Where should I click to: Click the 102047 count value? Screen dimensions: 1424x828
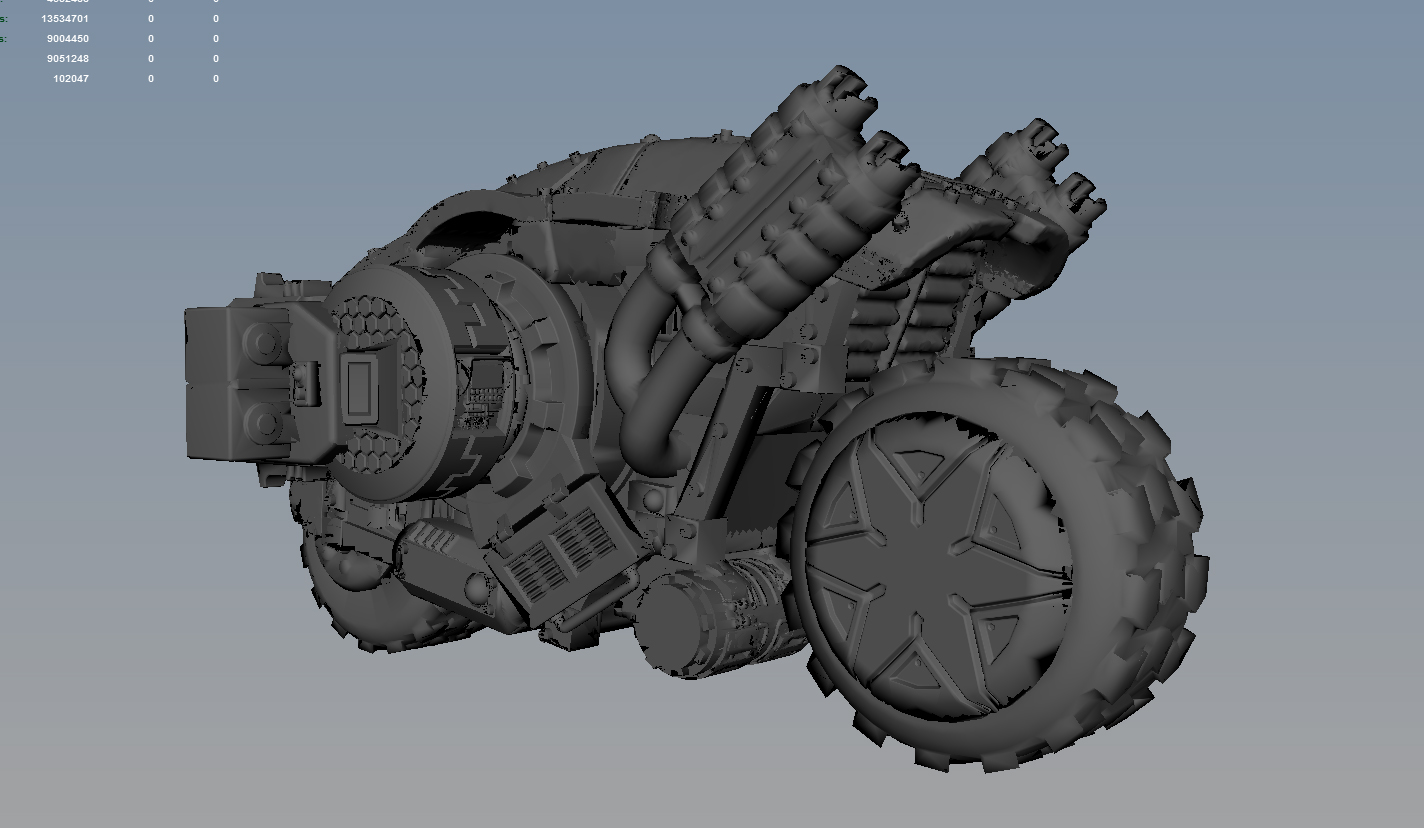(71, 79)
